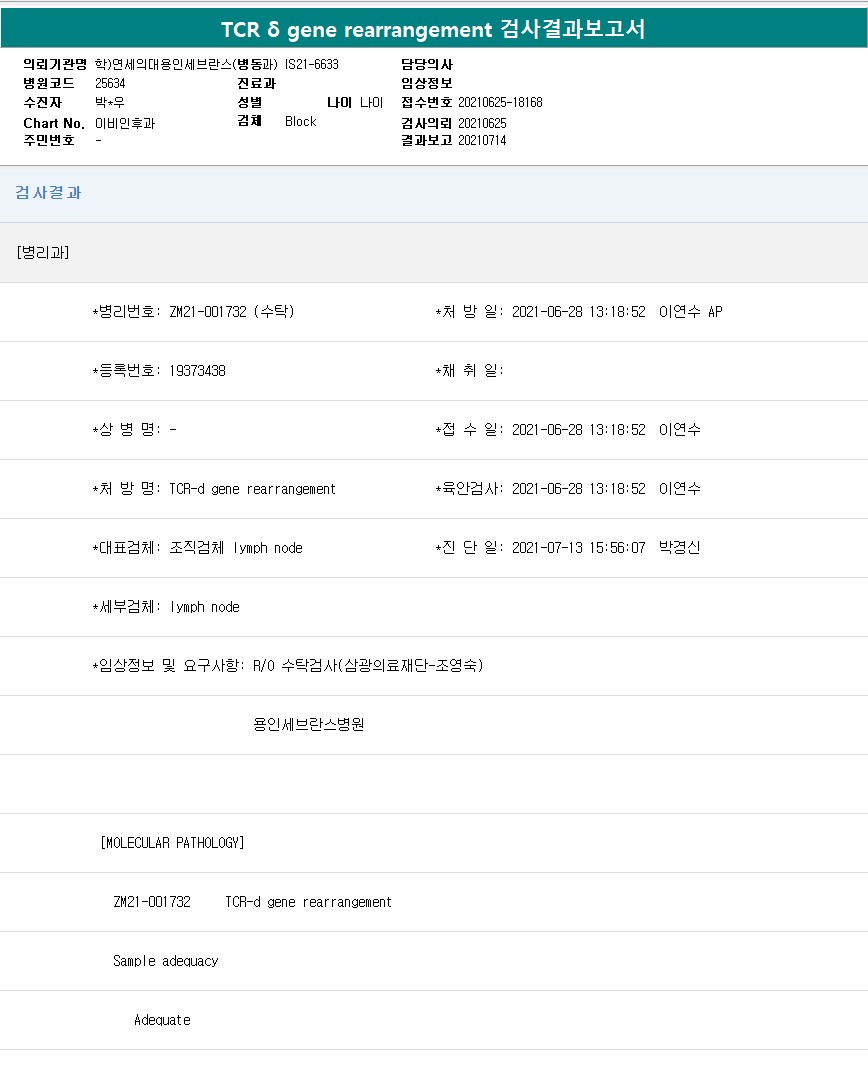Click the [병리과] section label
This screenshot has width=868, height=1079.
coord(43,252)
